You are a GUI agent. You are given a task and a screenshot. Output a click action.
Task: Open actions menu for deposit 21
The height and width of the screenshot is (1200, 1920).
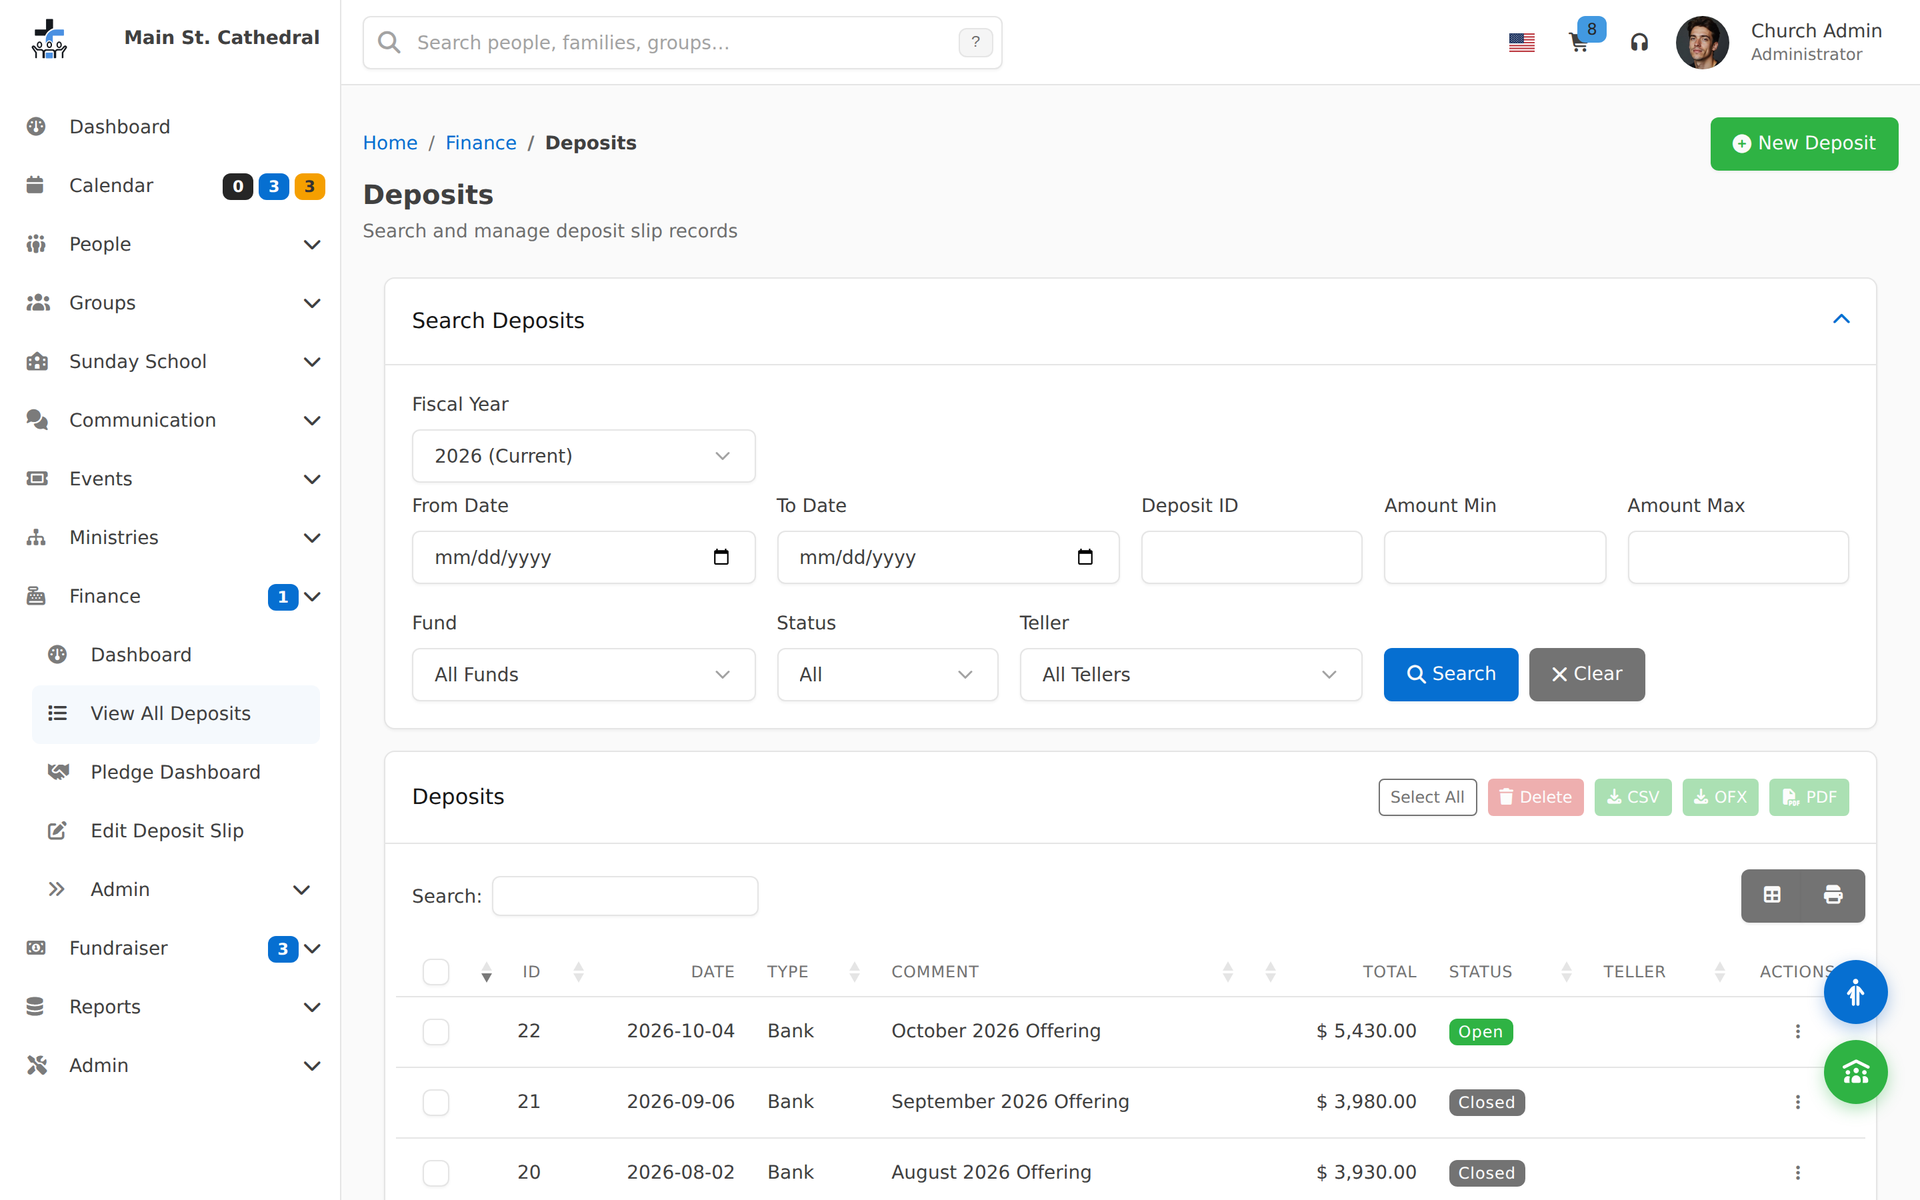coord(1797,1102)
